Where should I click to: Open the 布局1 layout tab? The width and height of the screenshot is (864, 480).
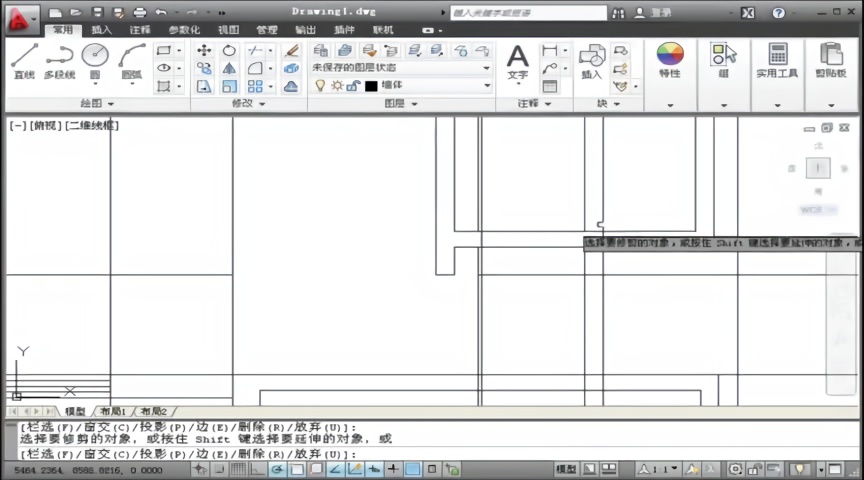pos(113,412)
